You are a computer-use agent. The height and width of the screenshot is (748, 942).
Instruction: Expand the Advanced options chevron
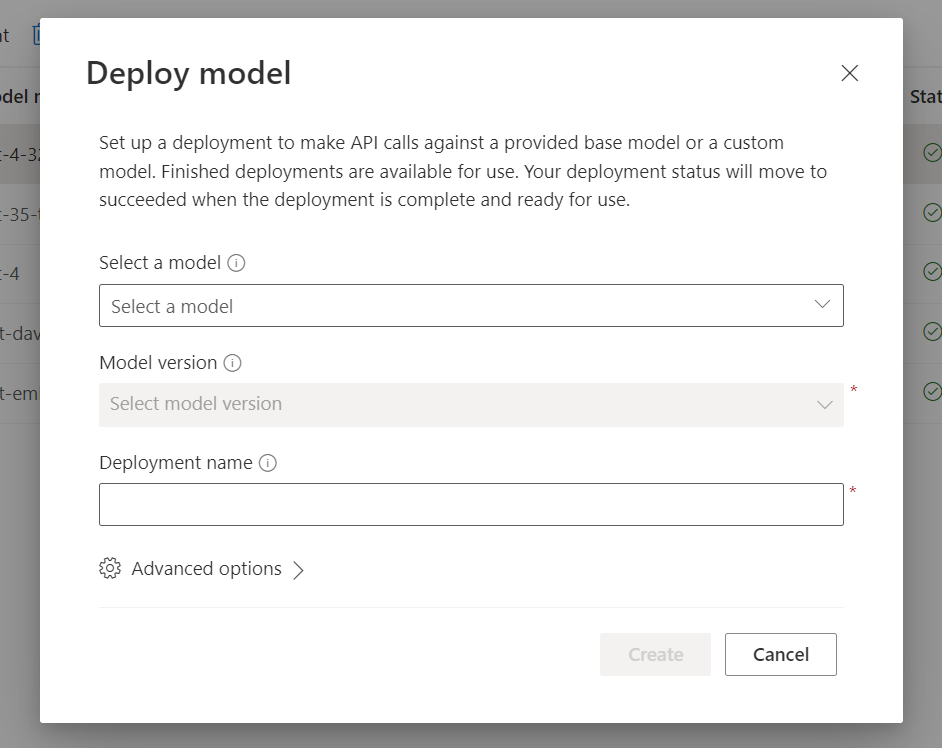[x=298, y=570]
